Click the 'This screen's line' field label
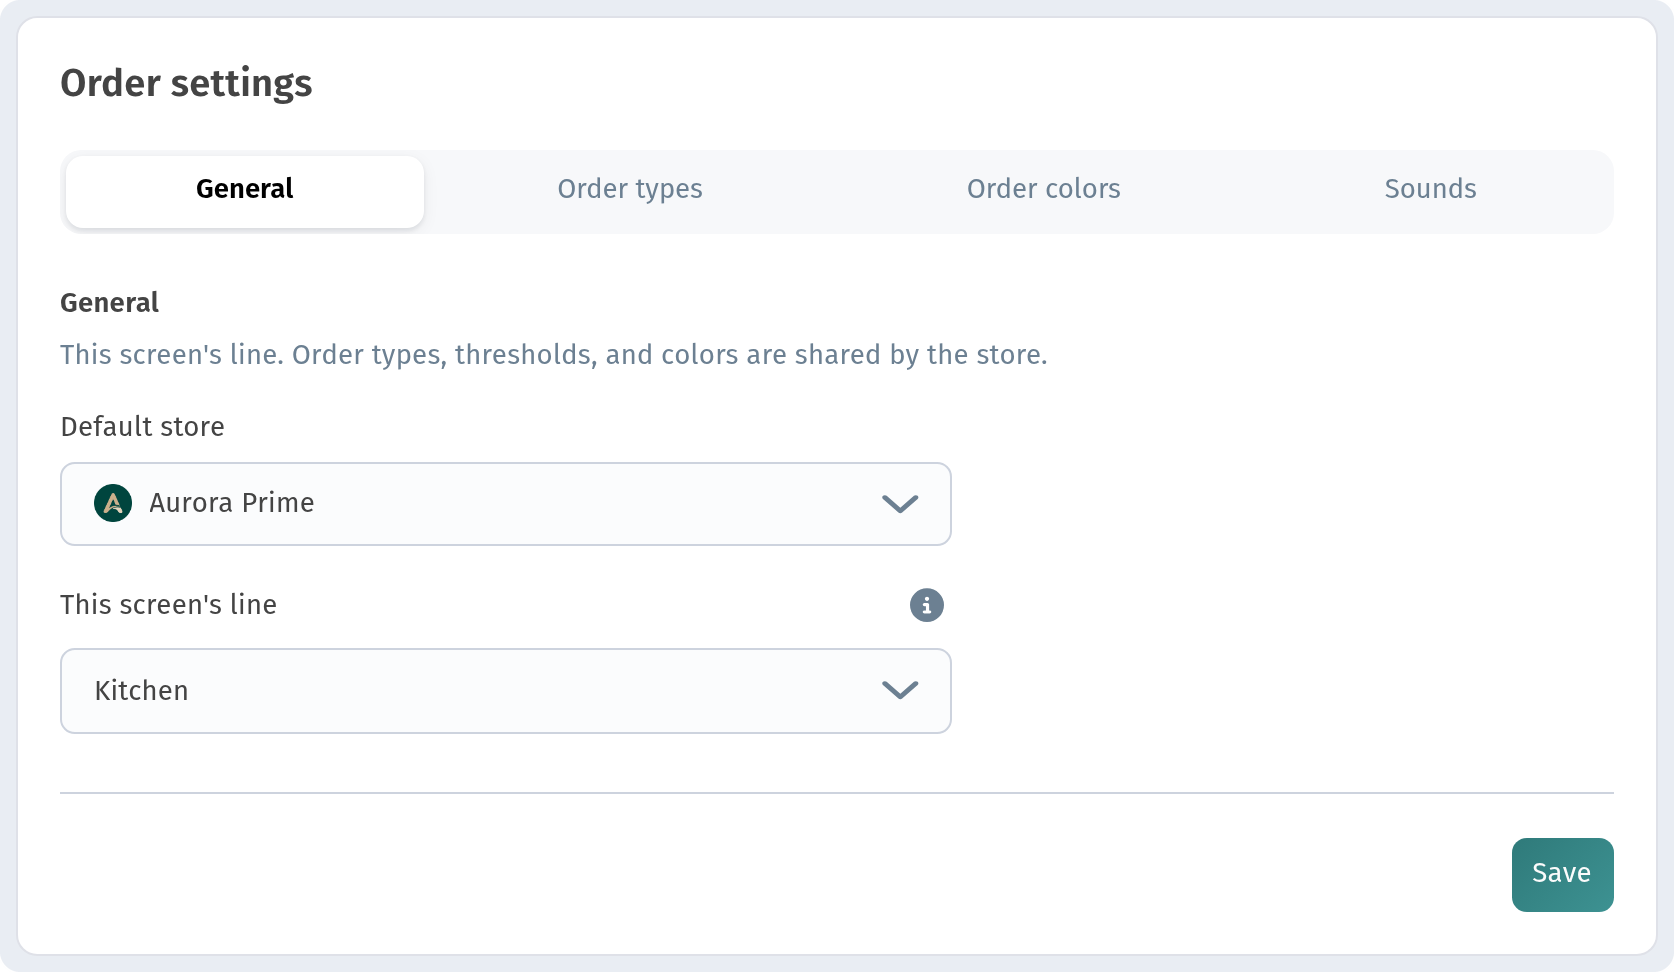The image size is (1674, 972). 169,605
